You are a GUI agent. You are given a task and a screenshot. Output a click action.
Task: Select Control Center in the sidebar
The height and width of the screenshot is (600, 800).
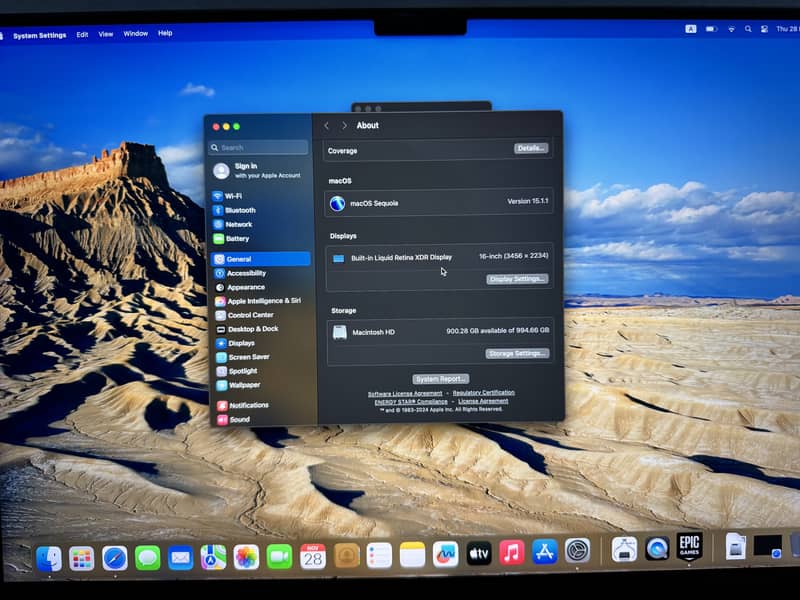(x=249, y=315)
